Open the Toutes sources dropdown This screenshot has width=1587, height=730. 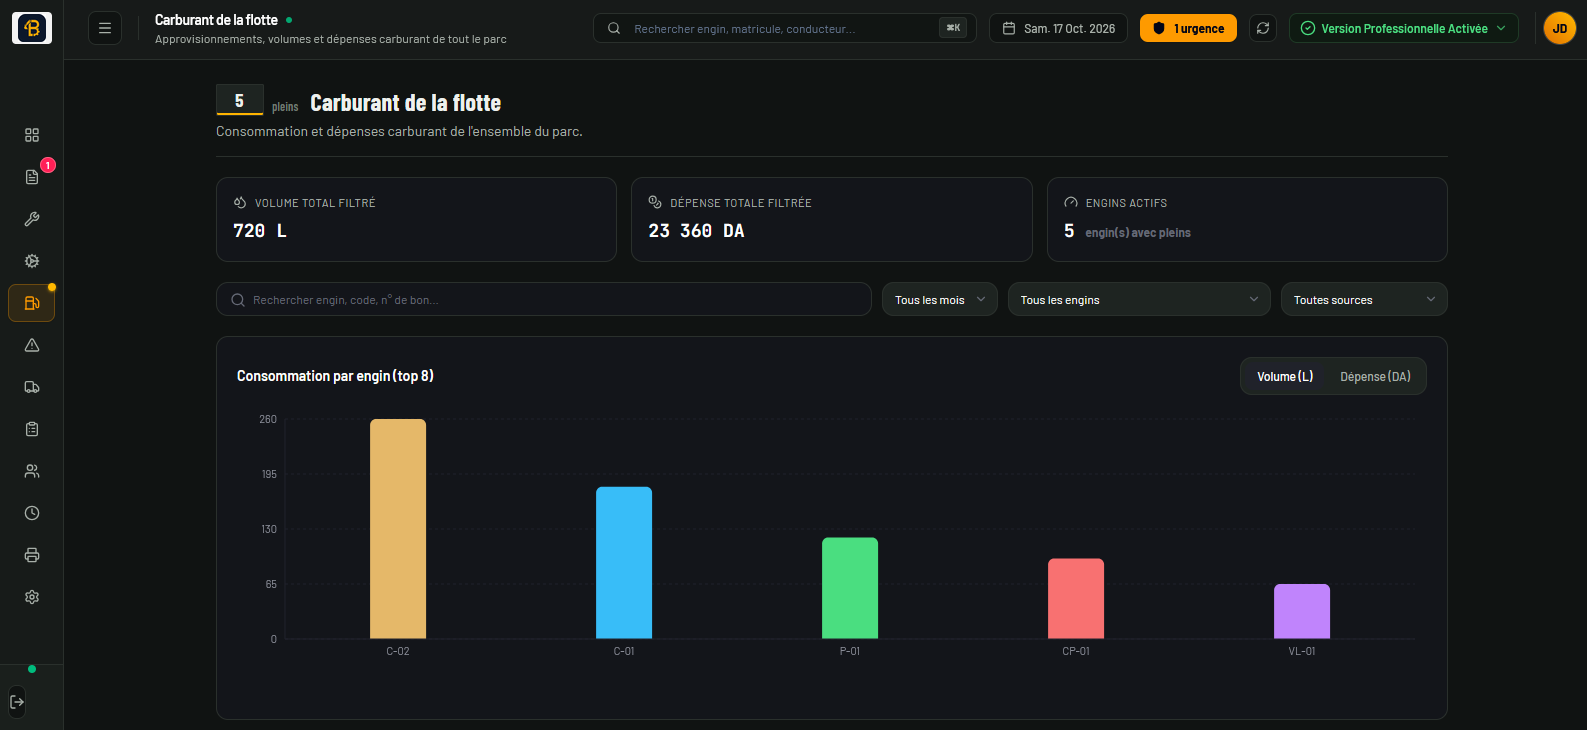(x=1364, y=299)
